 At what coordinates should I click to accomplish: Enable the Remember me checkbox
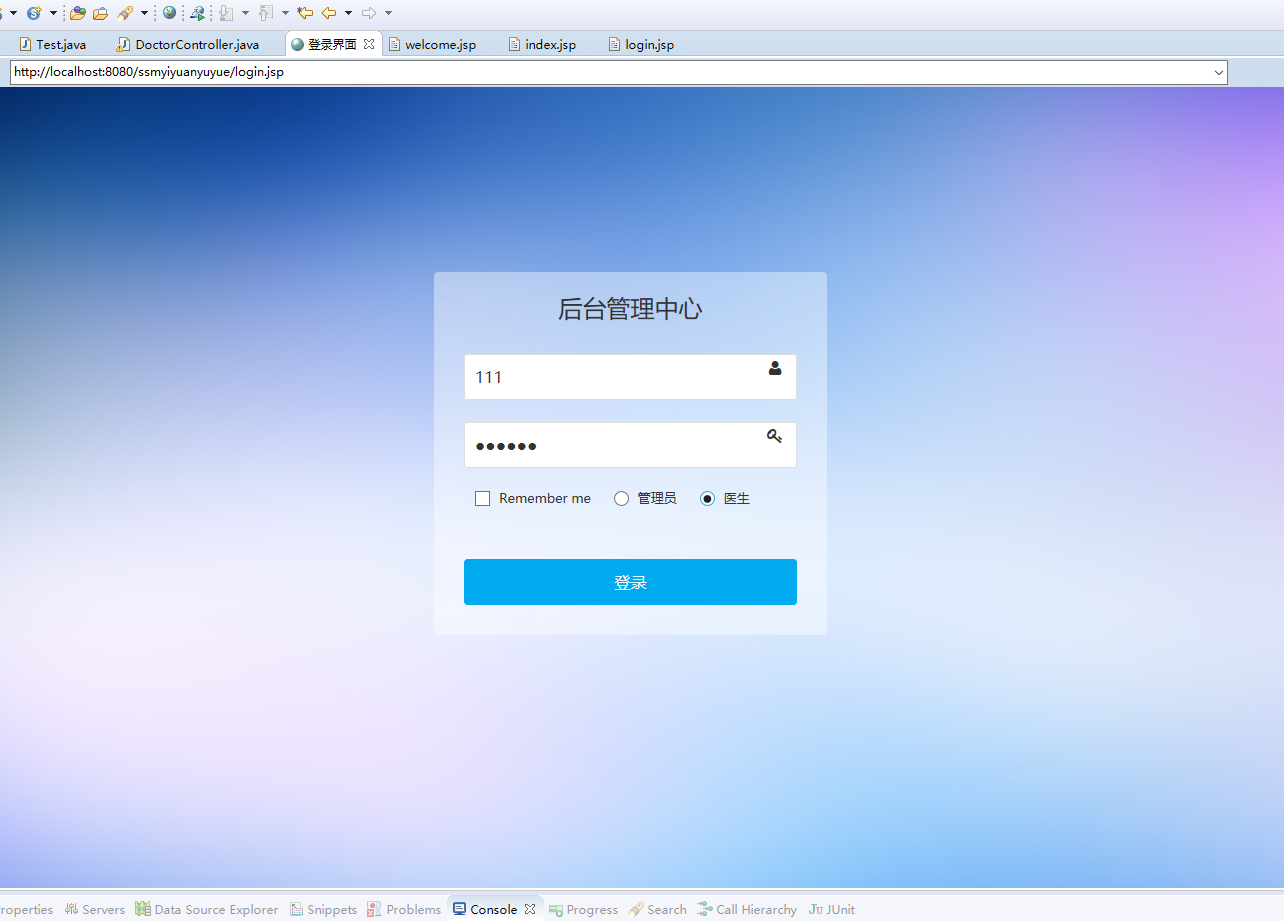[482, 498]
